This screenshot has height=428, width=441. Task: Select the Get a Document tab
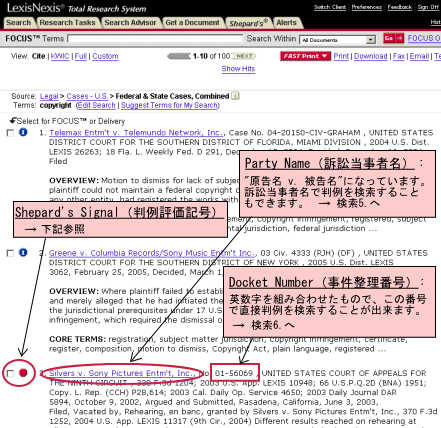[x=192, y=23]
